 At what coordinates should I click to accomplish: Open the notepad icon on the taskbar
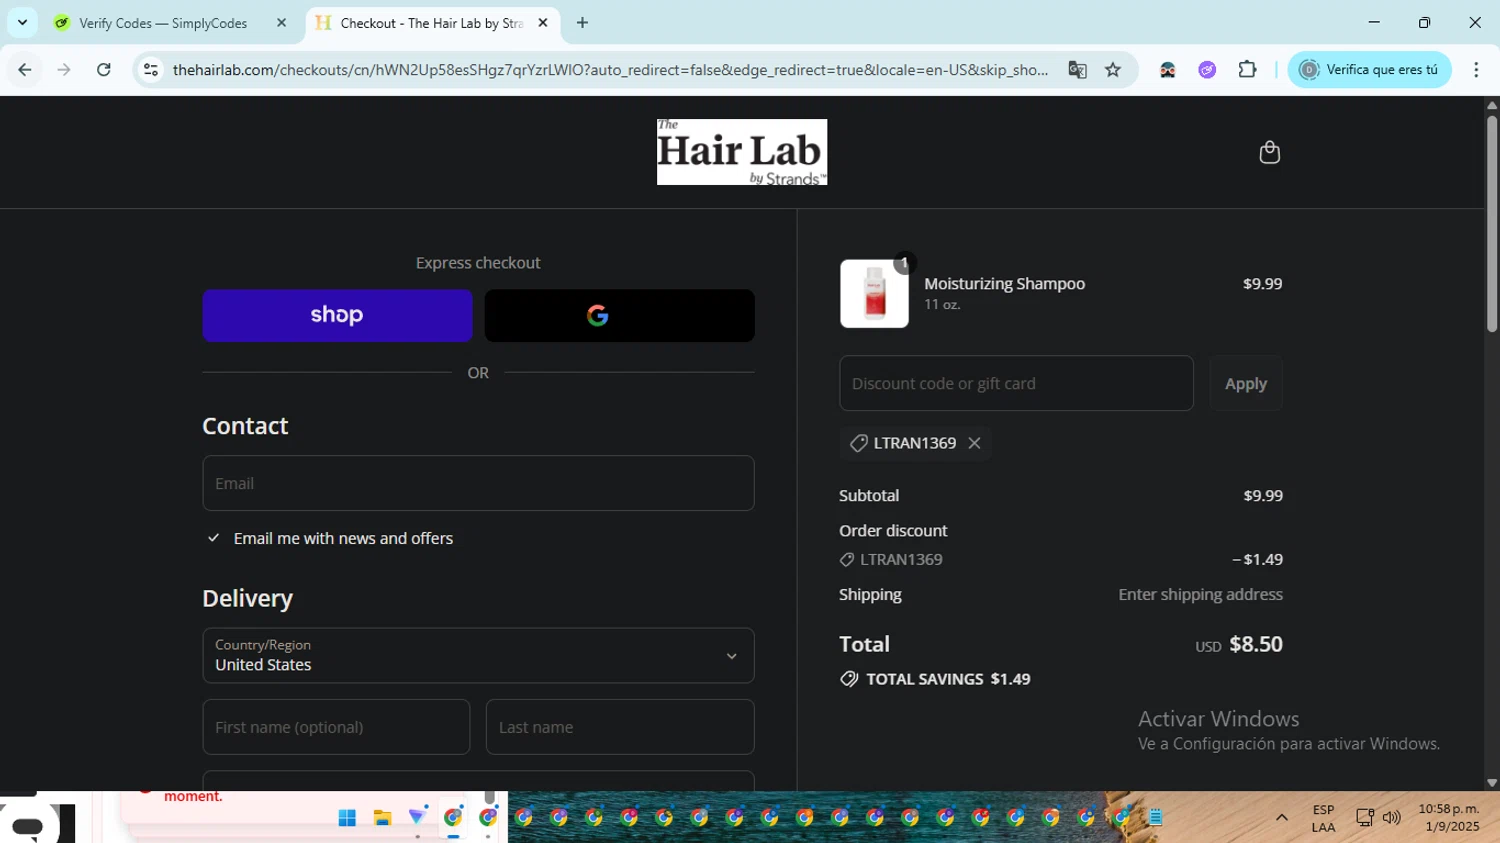[x=1156, y=818]
